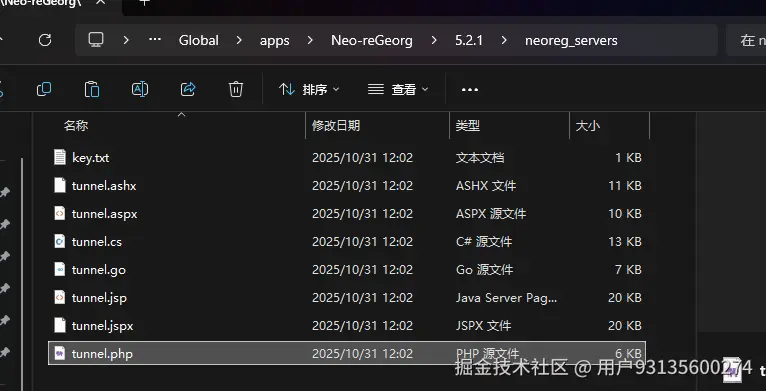Click the Go 源文件 type cell
The height and width of the screenshot is (391, 766).
click(485, 270)
